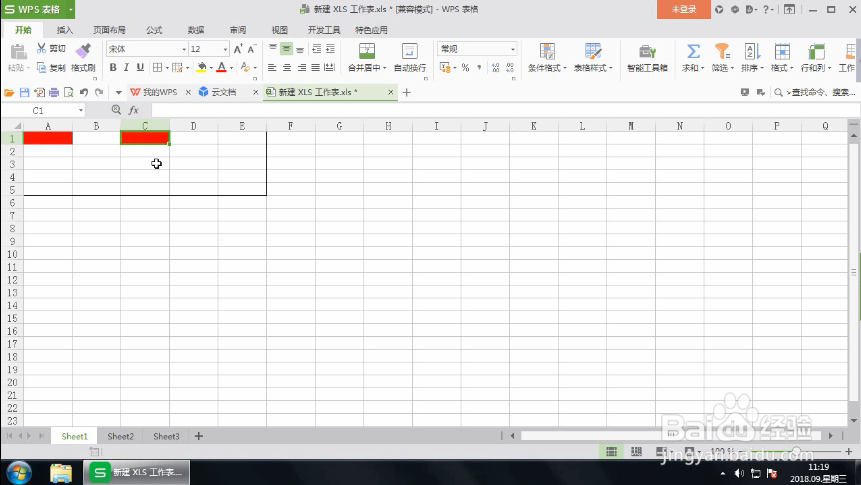
Task: Click the Wrap Text (自动换行) icon
Action: 410,51
